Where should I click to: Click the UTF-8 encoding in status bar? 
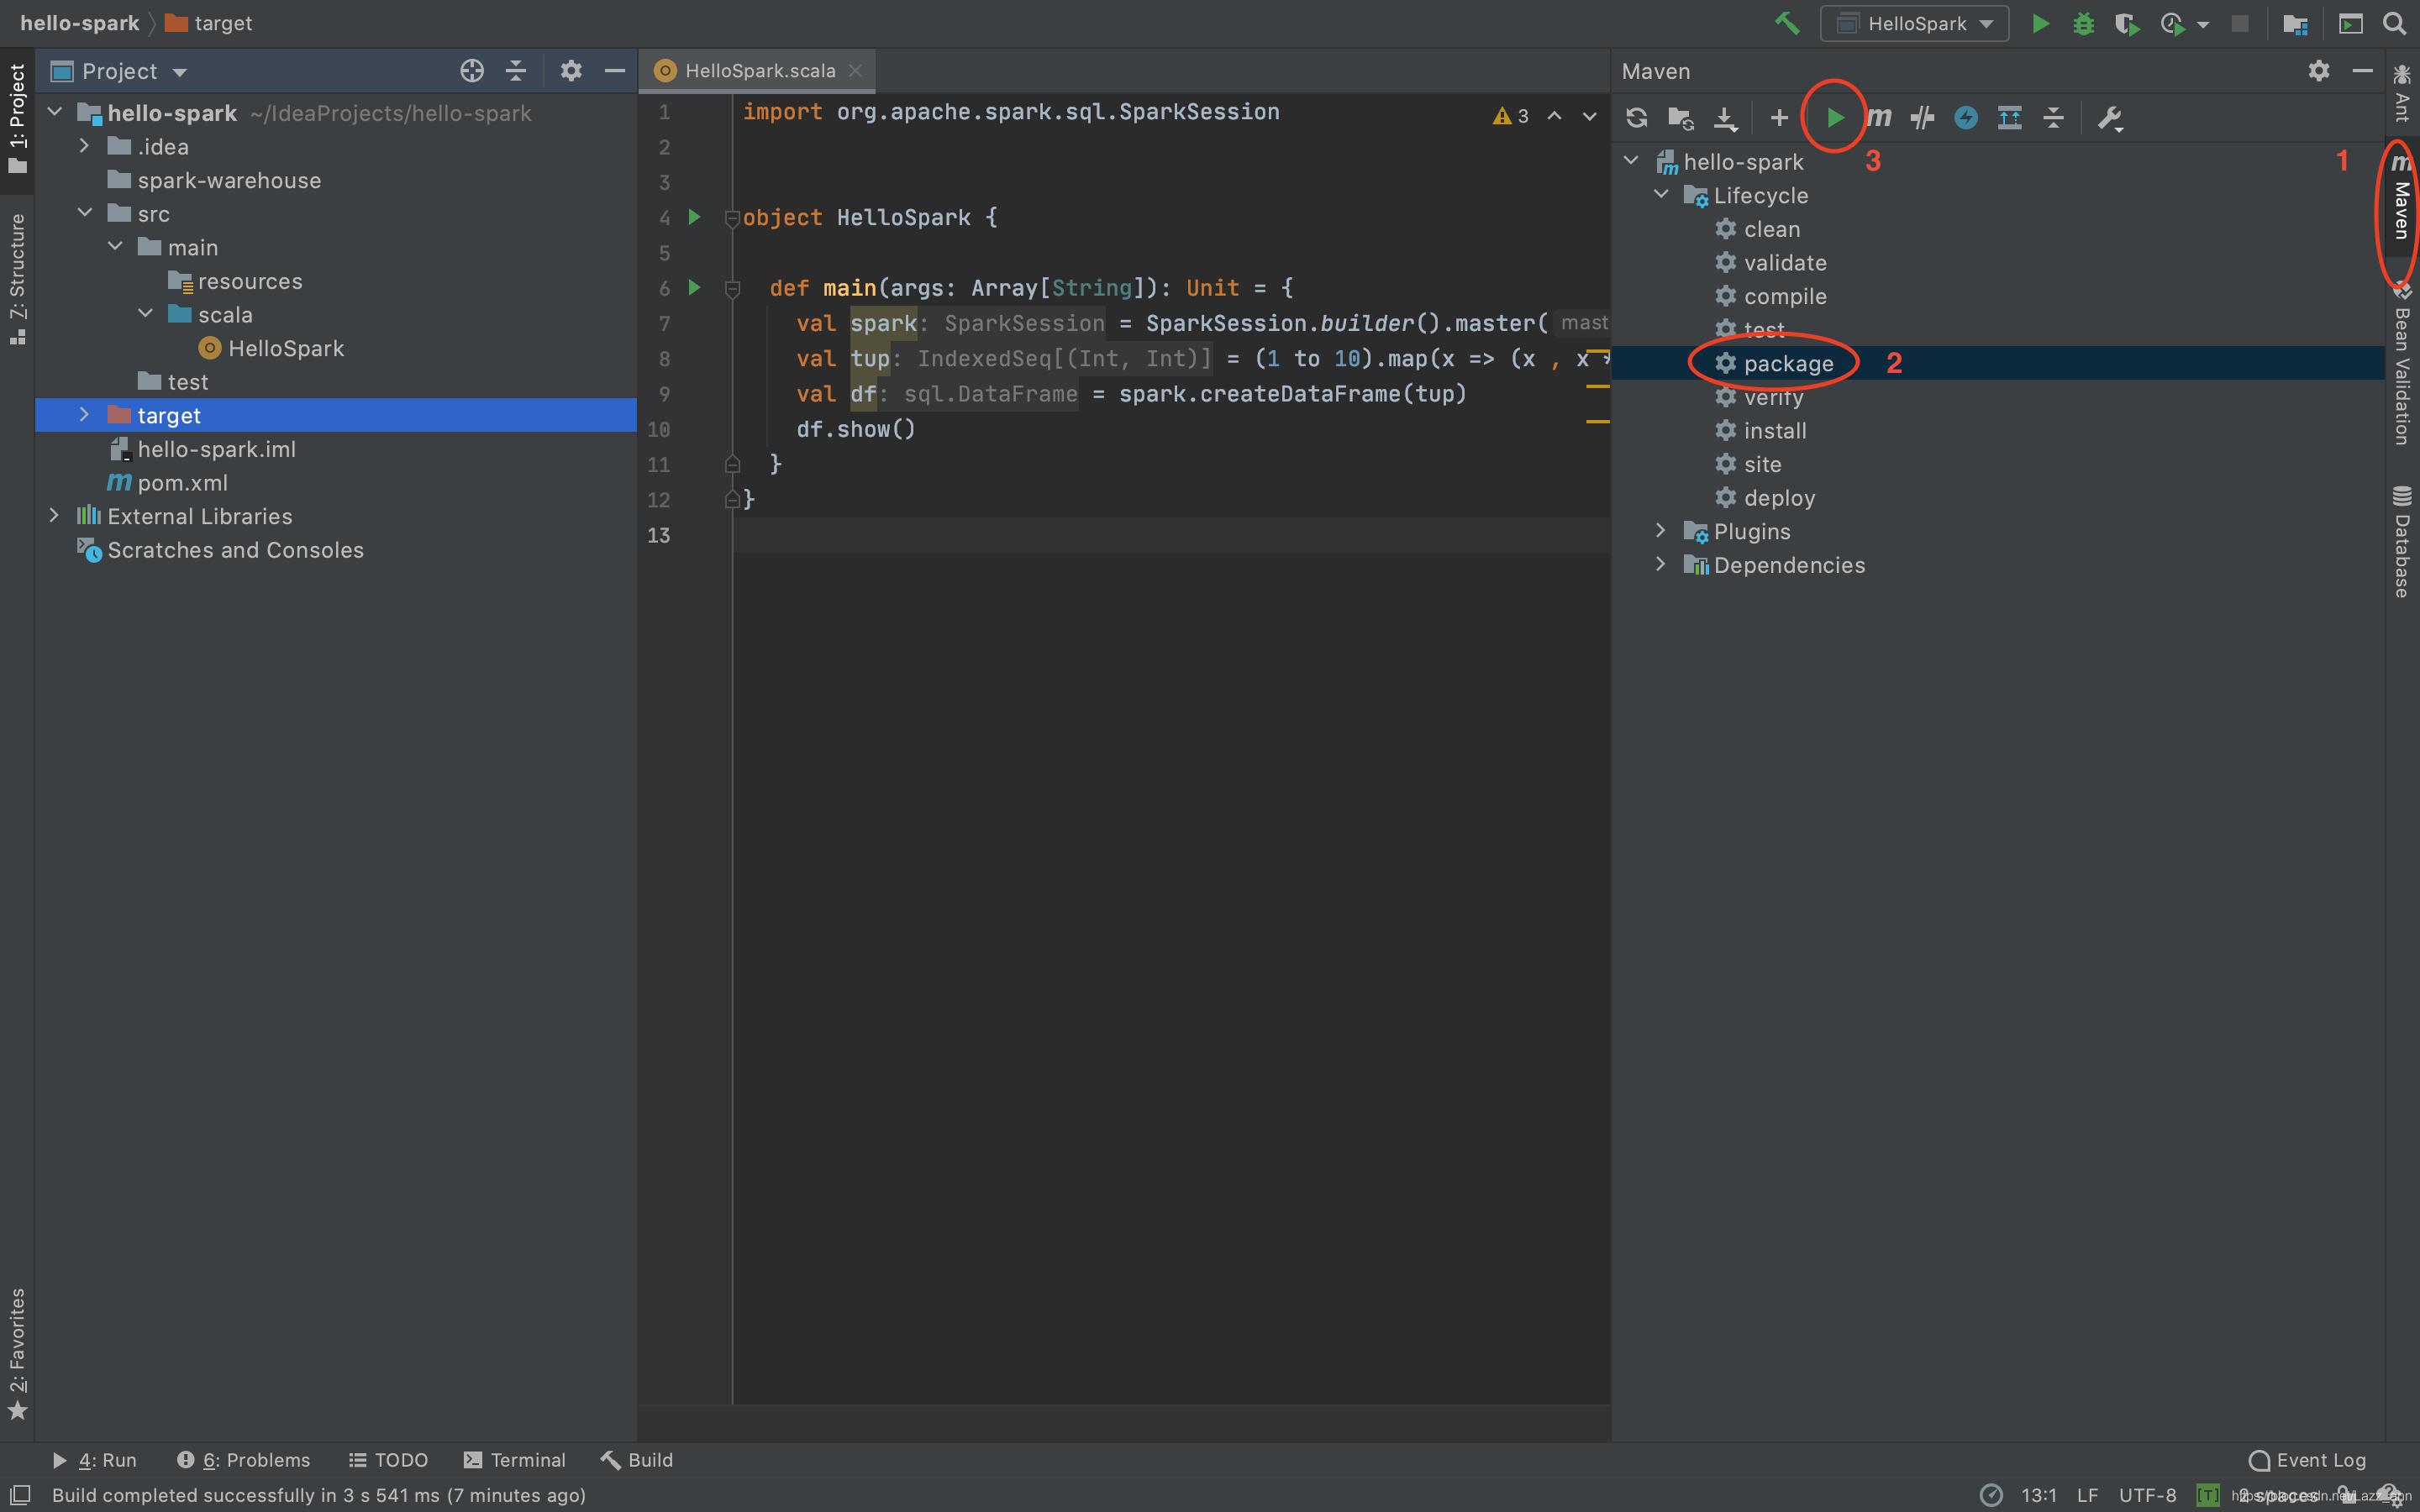2146,1494
